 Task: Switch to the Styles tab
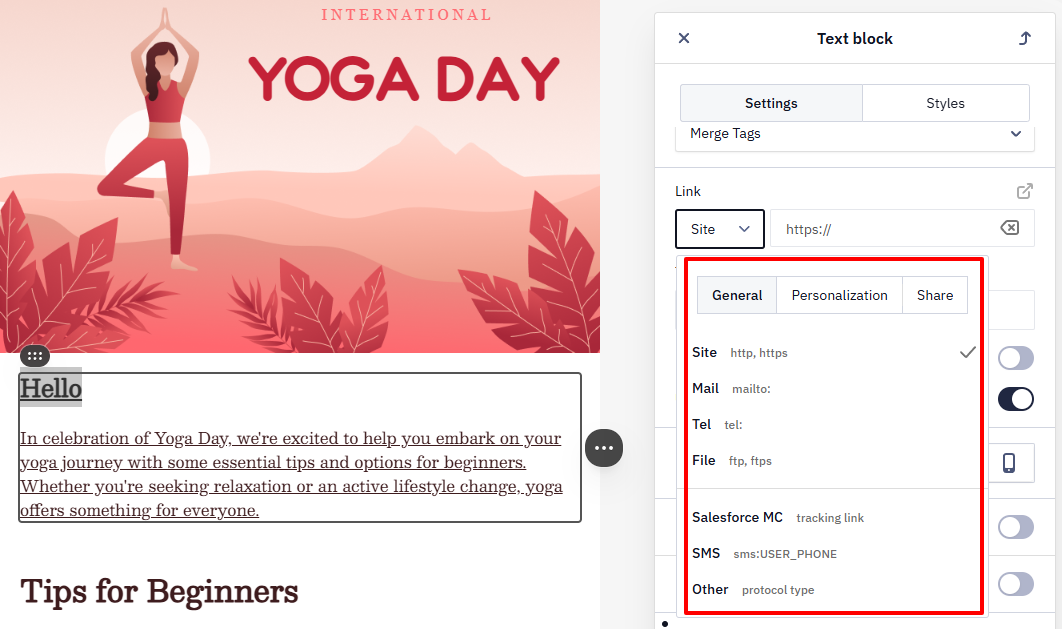946,103
